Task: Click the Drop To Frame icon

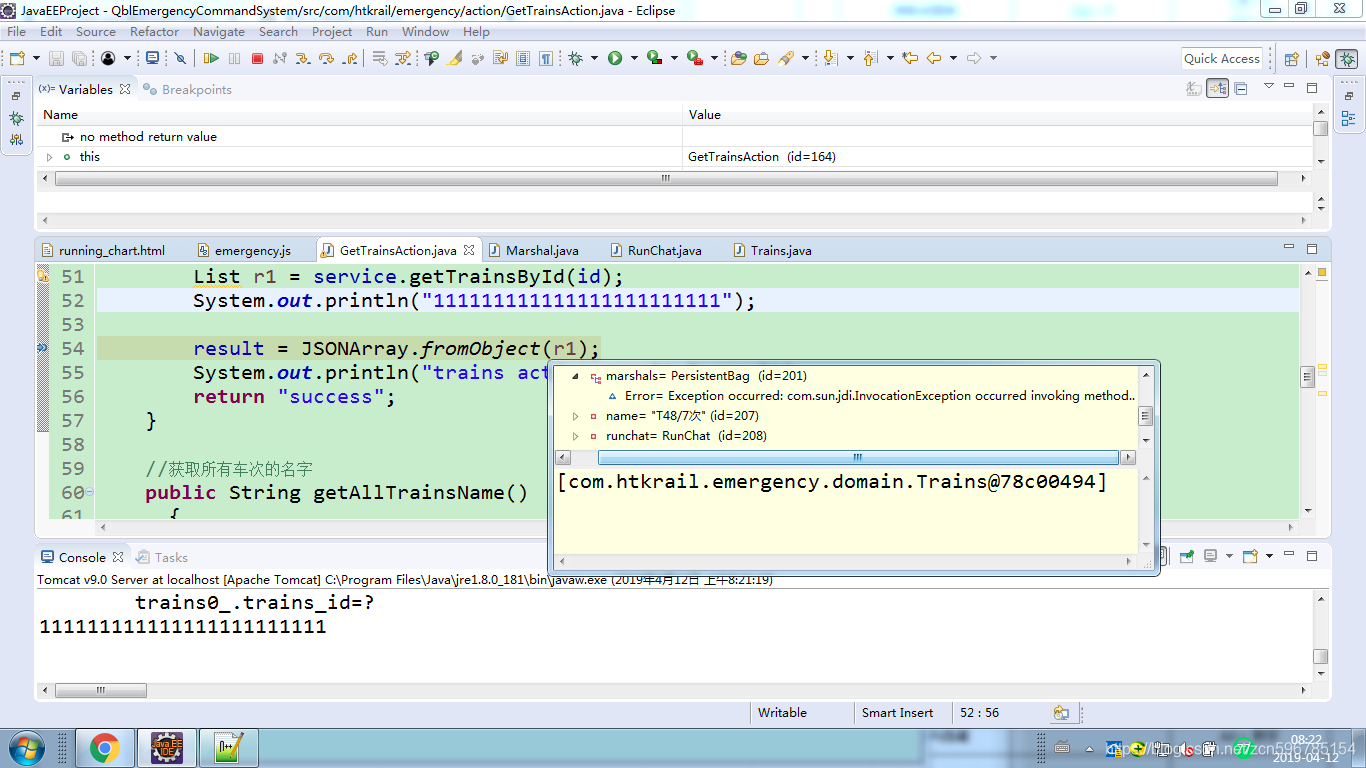Action: 380,58
